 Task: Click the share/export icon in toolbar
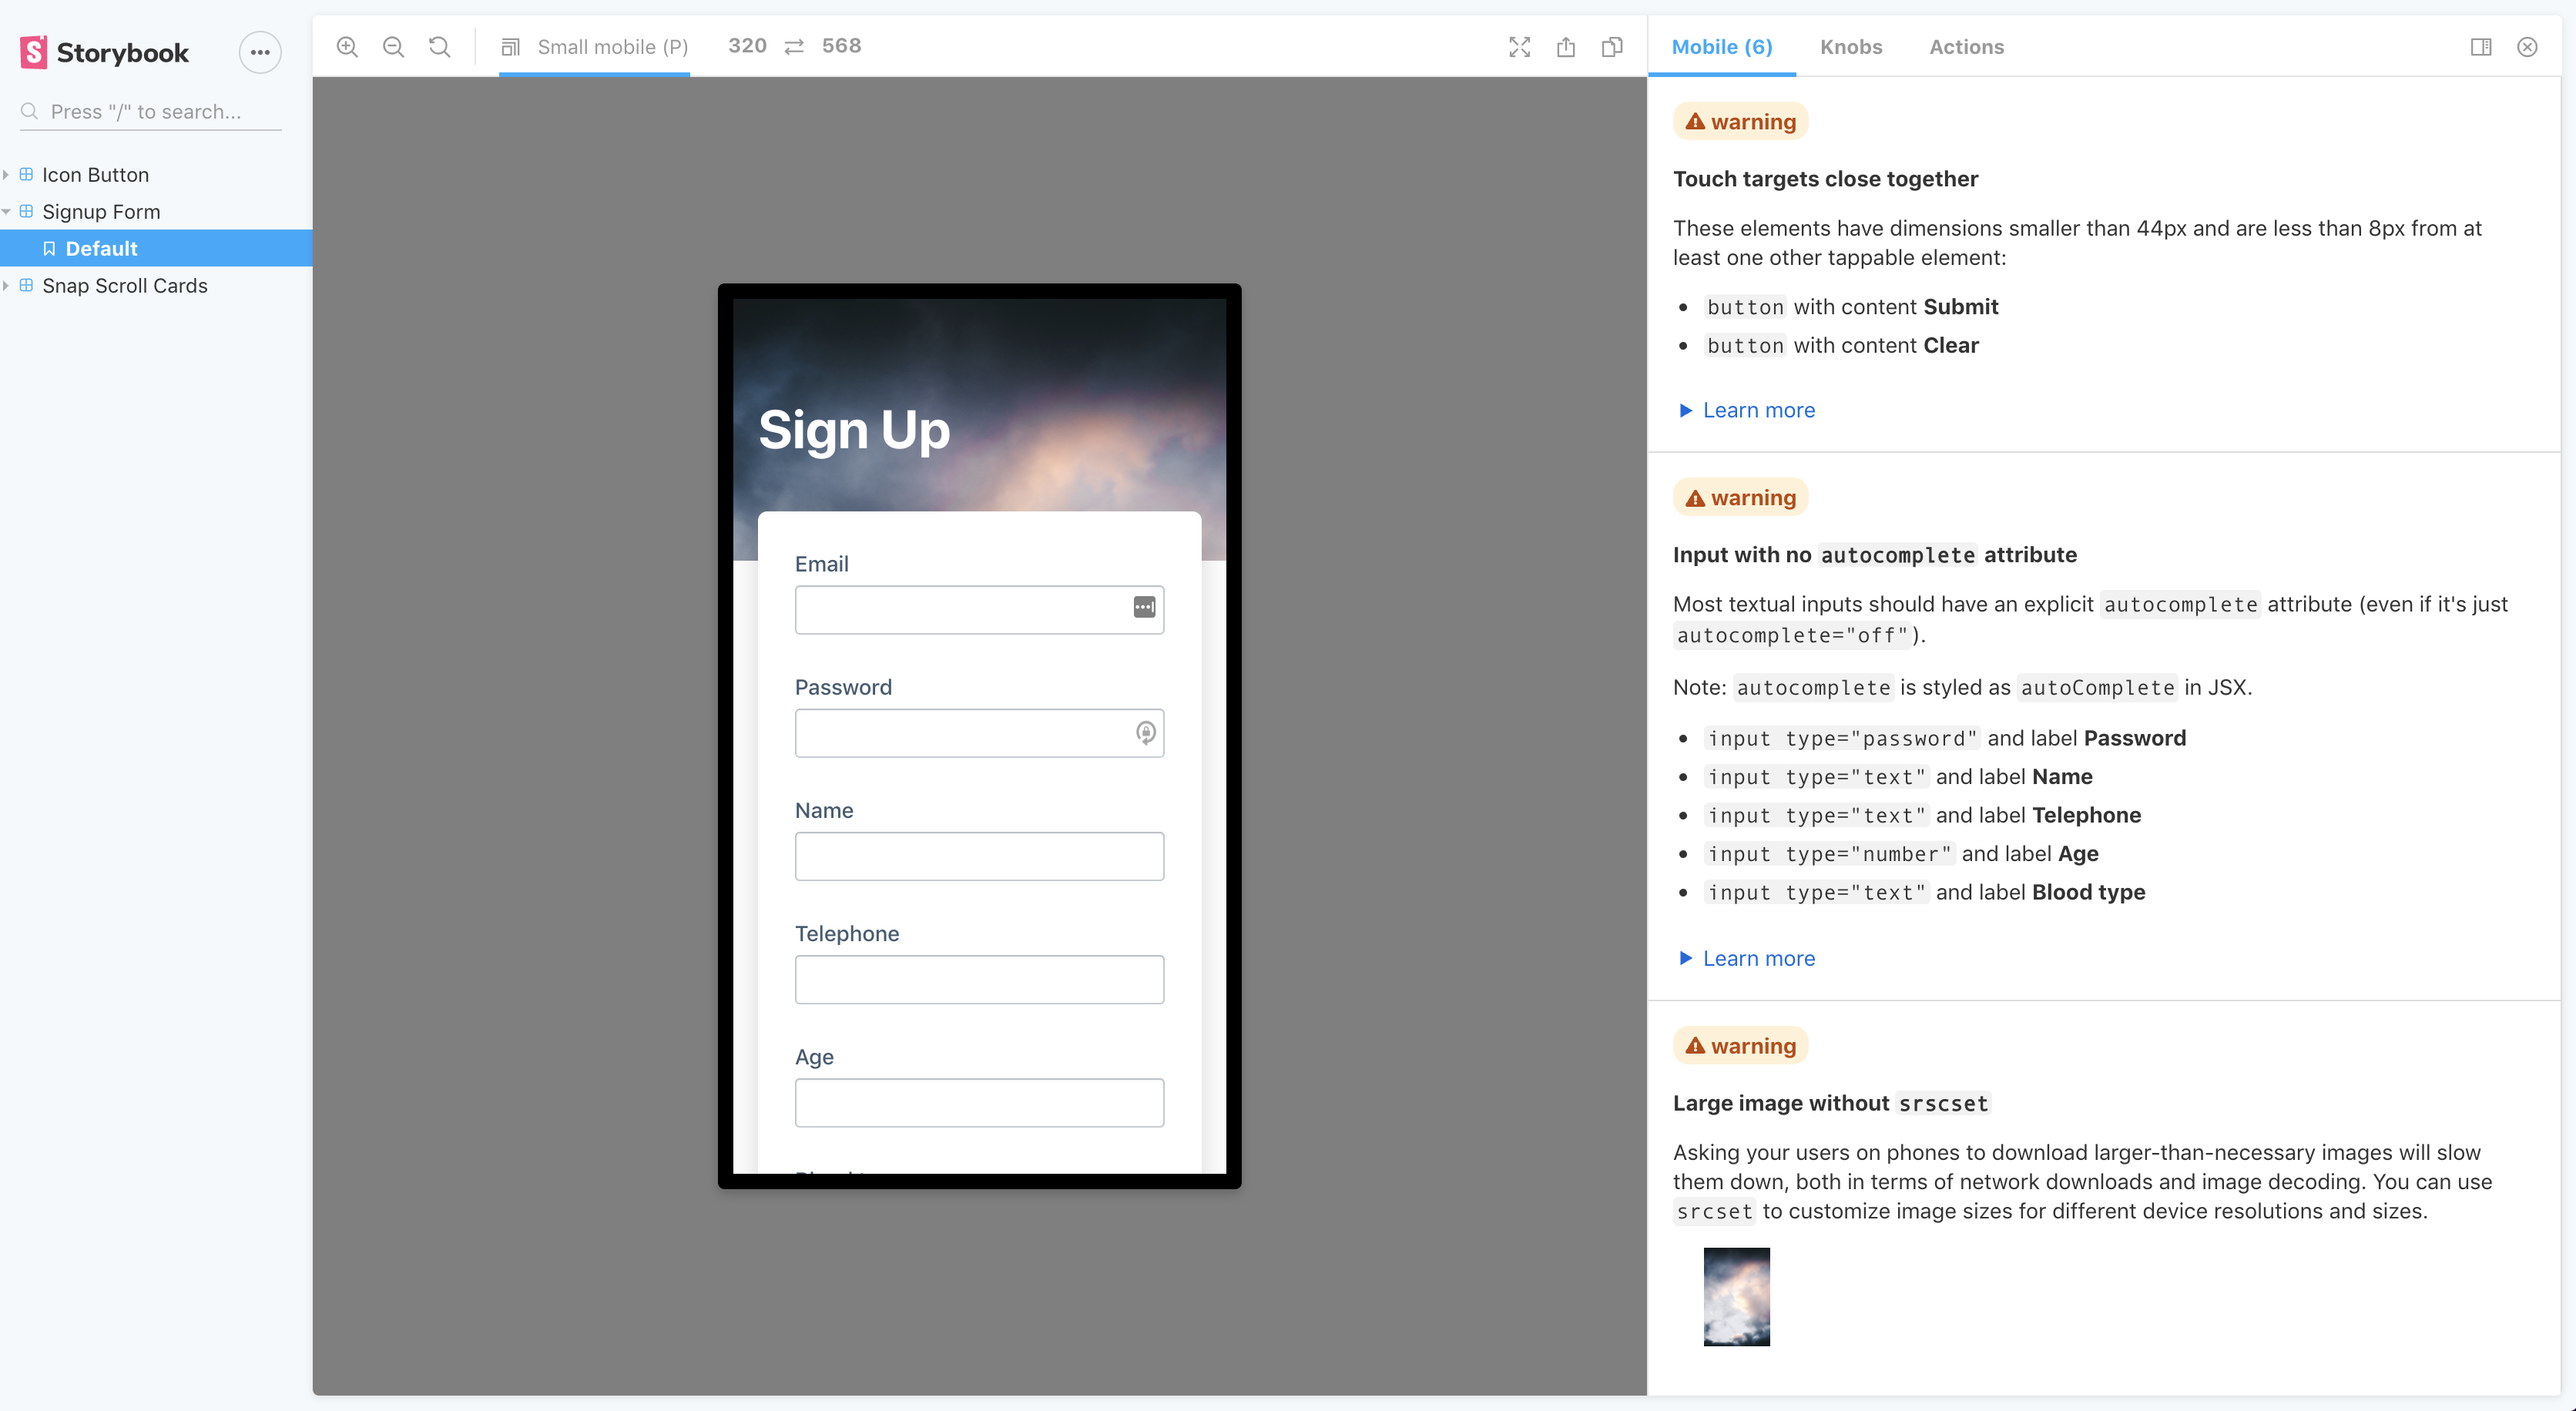1565,45
